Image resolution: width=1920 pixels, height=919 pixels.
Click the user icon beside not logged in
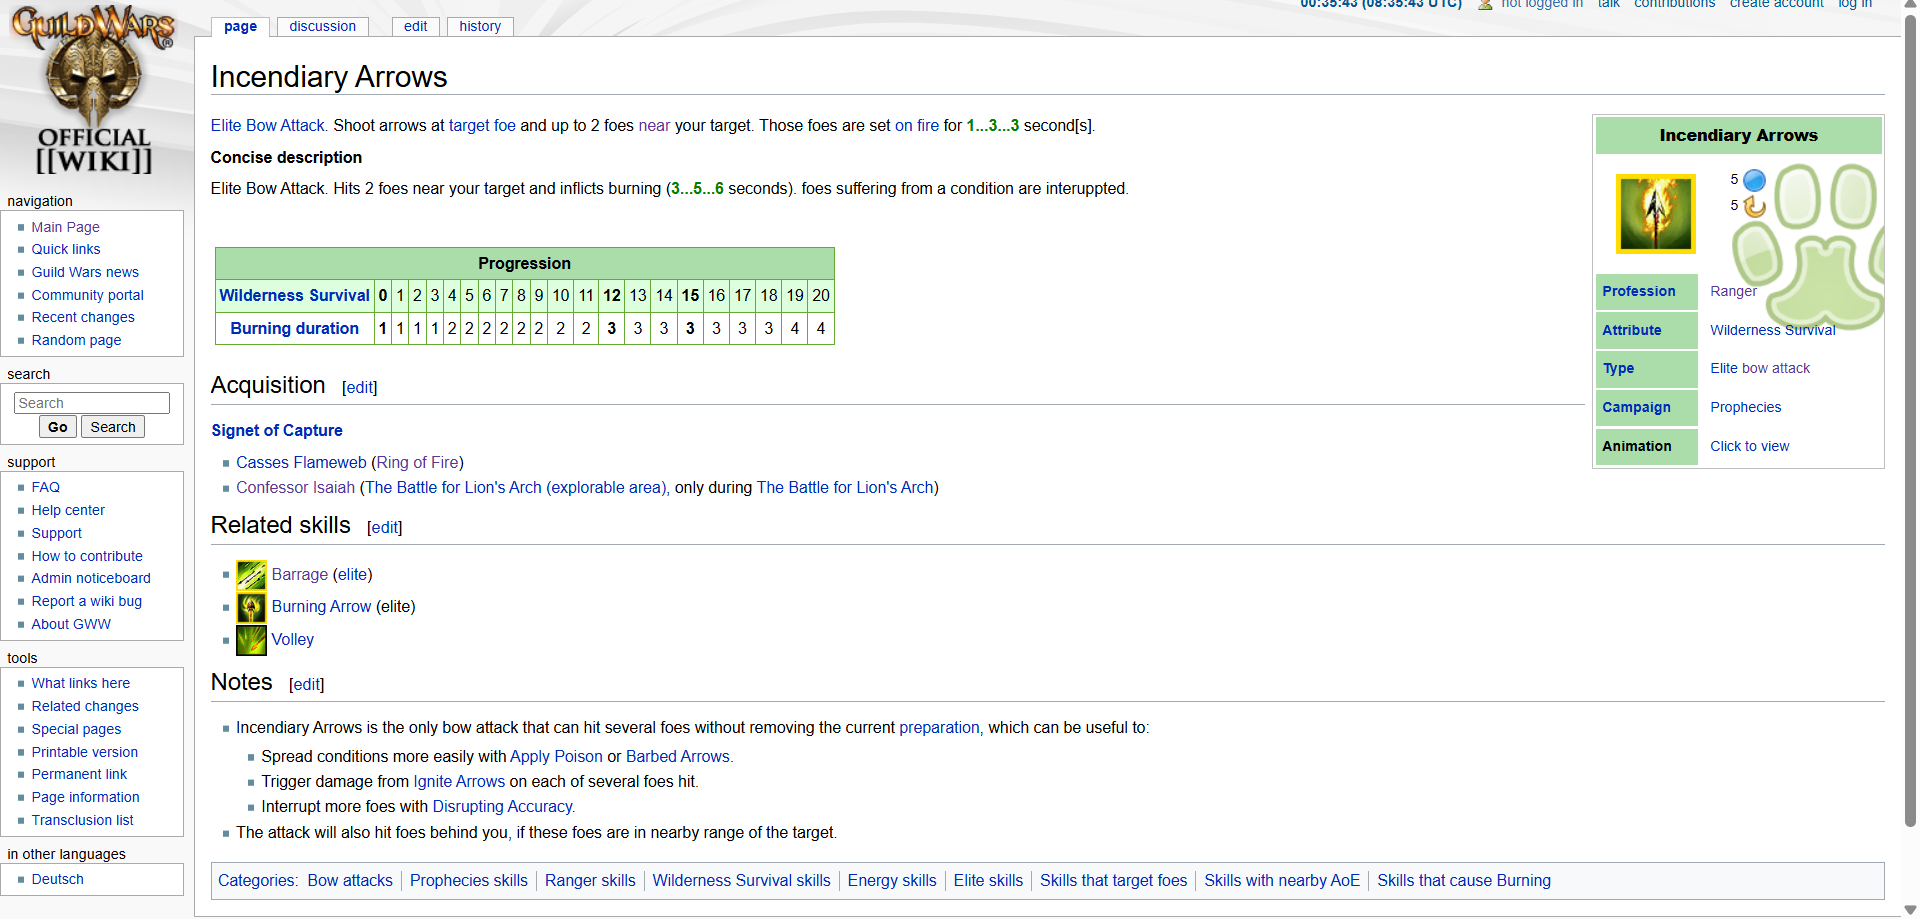(x=1485, y=5)
